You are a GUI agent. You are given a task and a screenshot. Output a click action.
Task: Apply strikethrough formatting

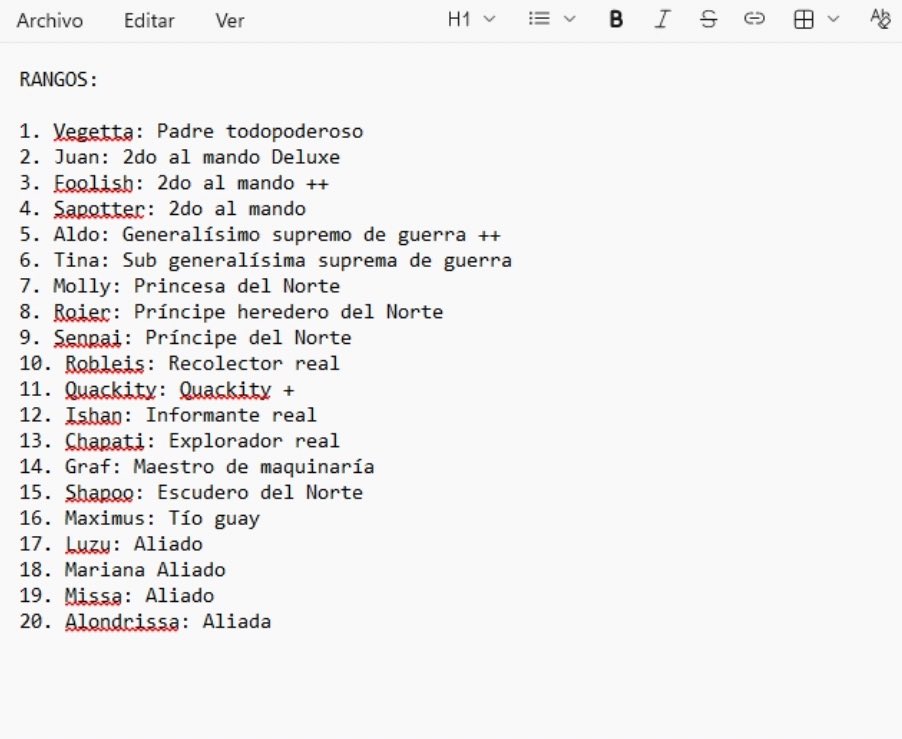pyautogui.click(x=708, y=20)
